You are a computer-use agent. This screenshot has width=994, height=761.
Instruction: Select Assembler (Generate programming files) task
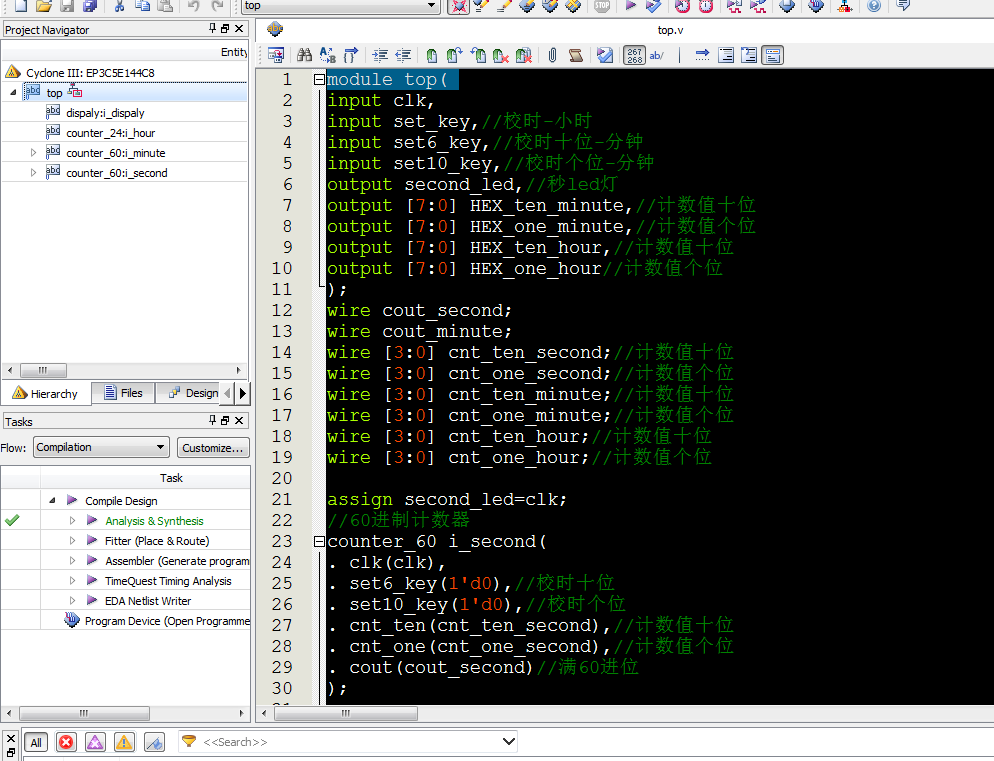click(177, 561)
